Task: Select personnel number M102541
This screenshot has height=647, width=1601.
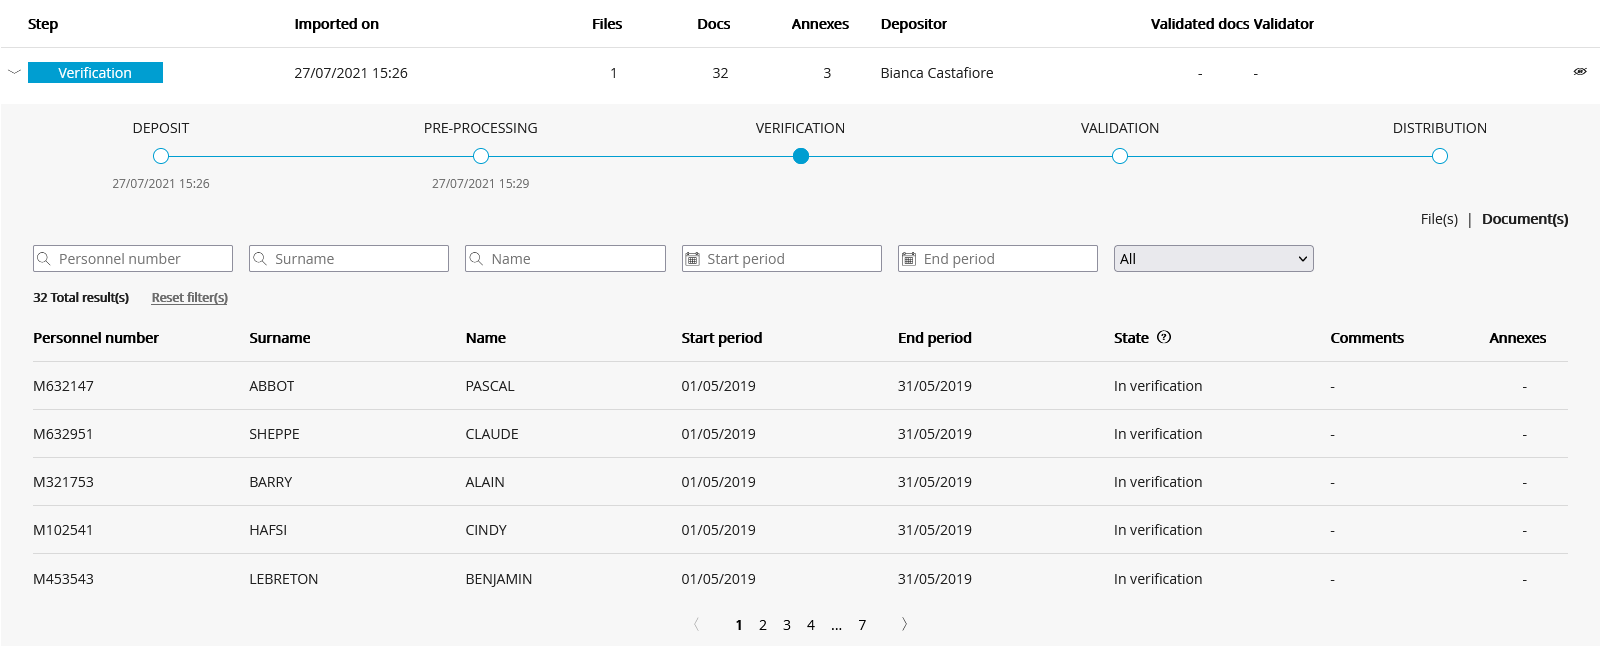Action: pos(64,530)
